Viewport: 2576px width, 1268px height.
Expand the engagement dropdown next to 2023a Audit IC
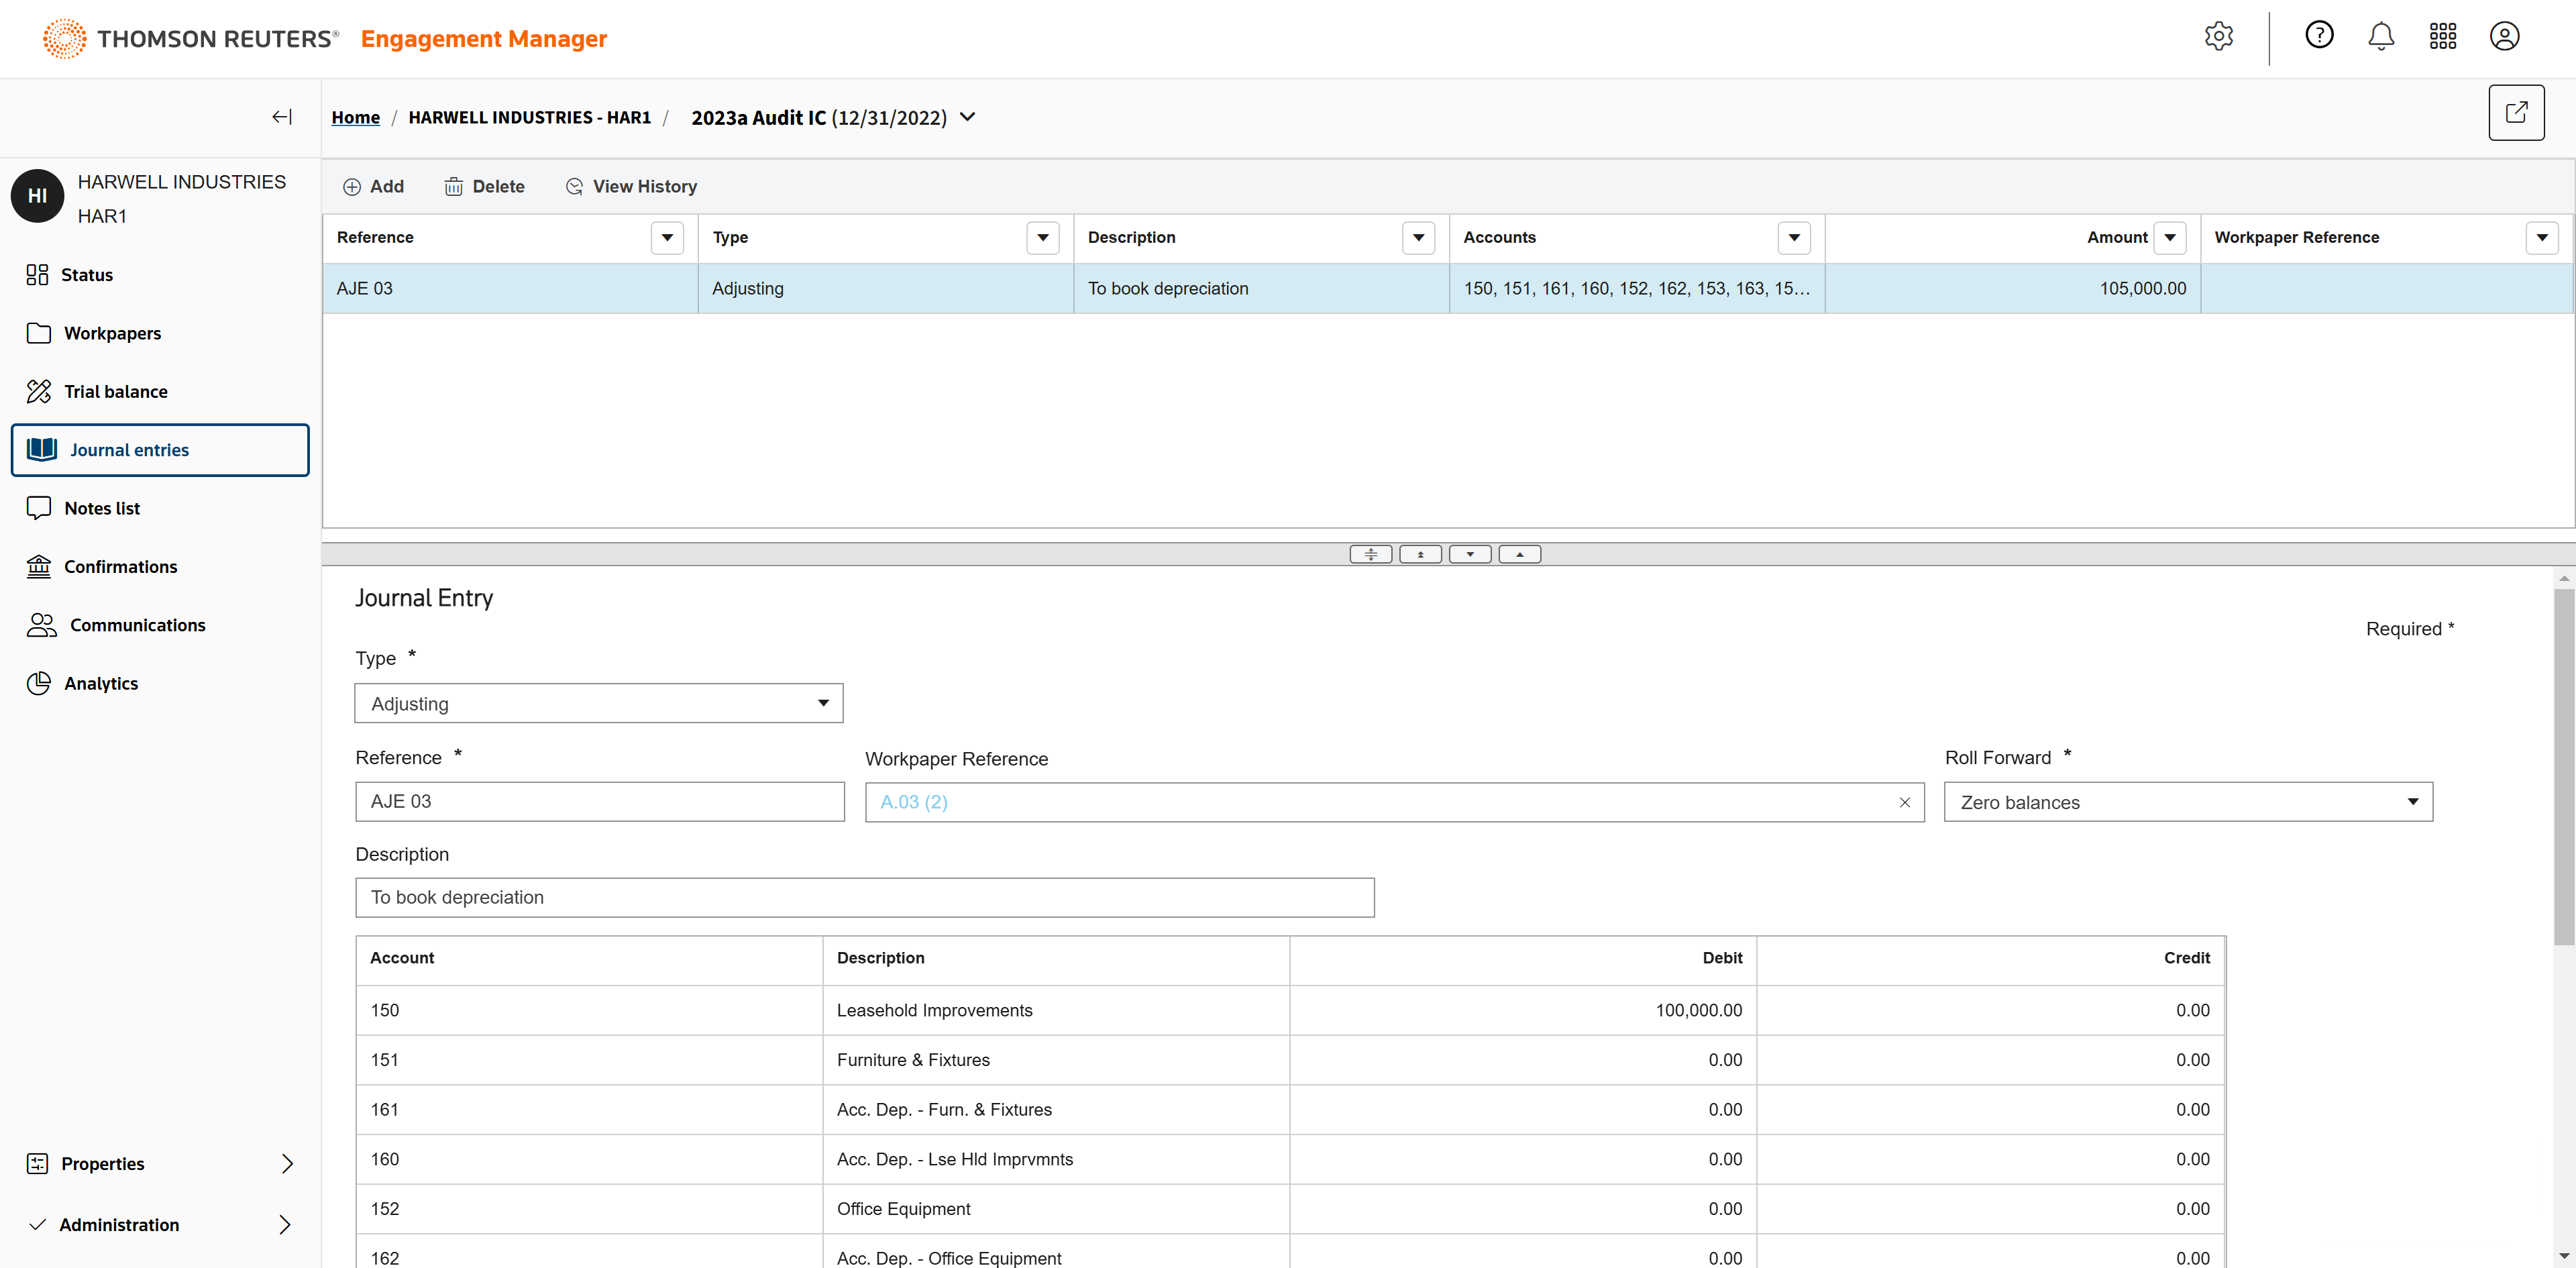pos(967,117)
